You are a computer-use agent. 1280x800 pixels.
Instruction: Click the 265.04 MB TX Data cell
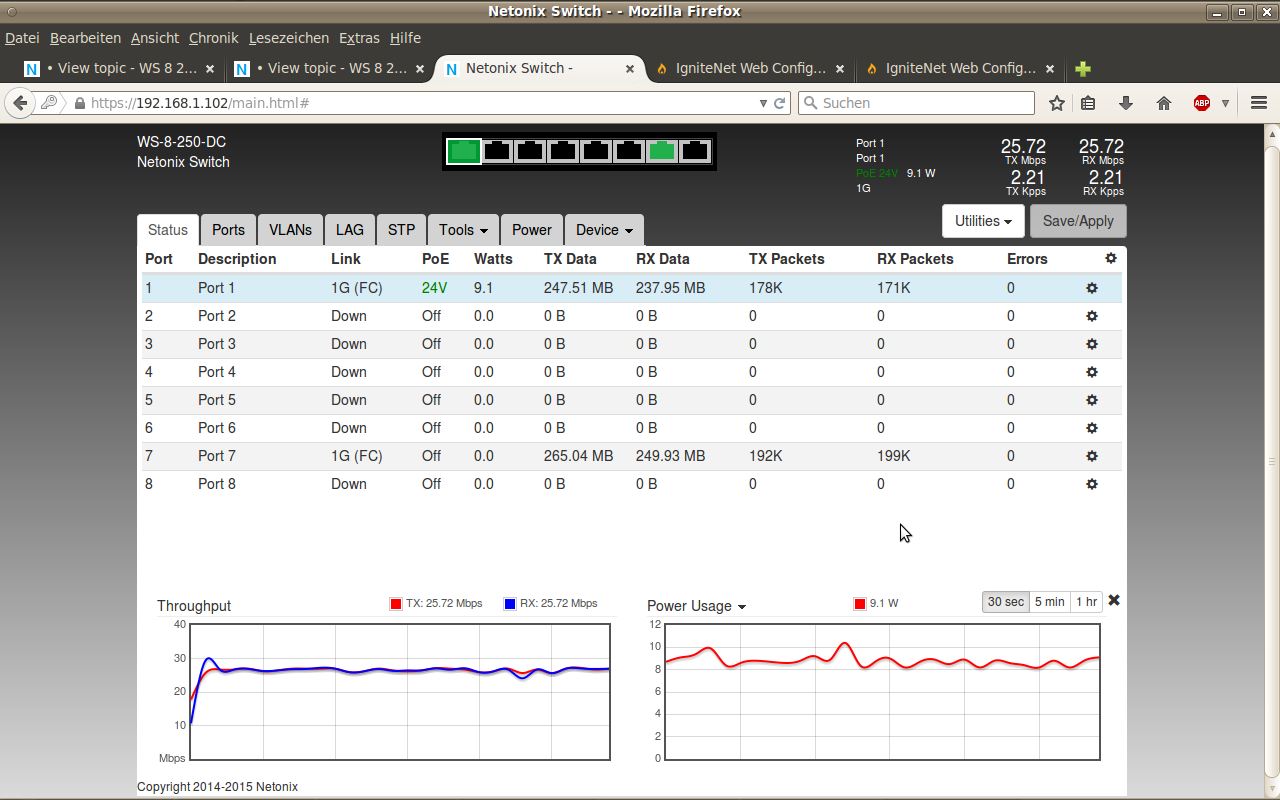click(x=578, y=456)
